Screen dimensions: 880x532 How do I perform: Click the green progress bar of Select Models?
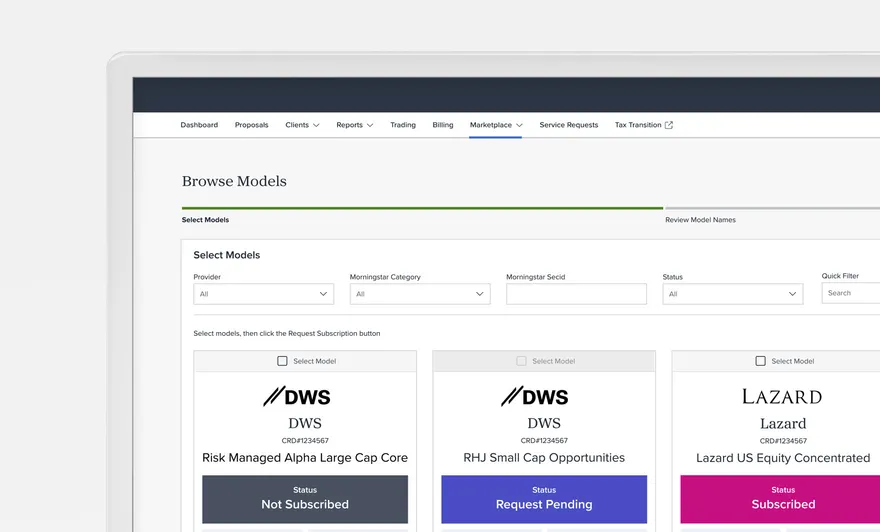422,208
